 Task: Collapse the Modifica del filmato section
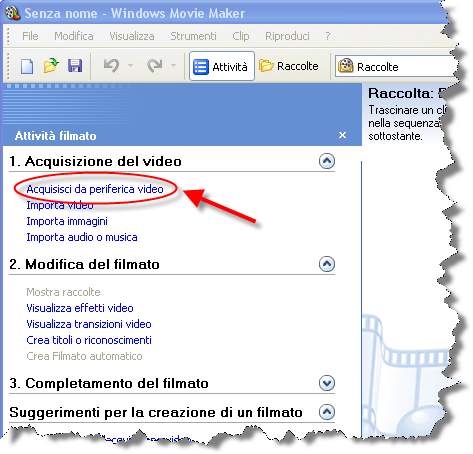point(327,264)
